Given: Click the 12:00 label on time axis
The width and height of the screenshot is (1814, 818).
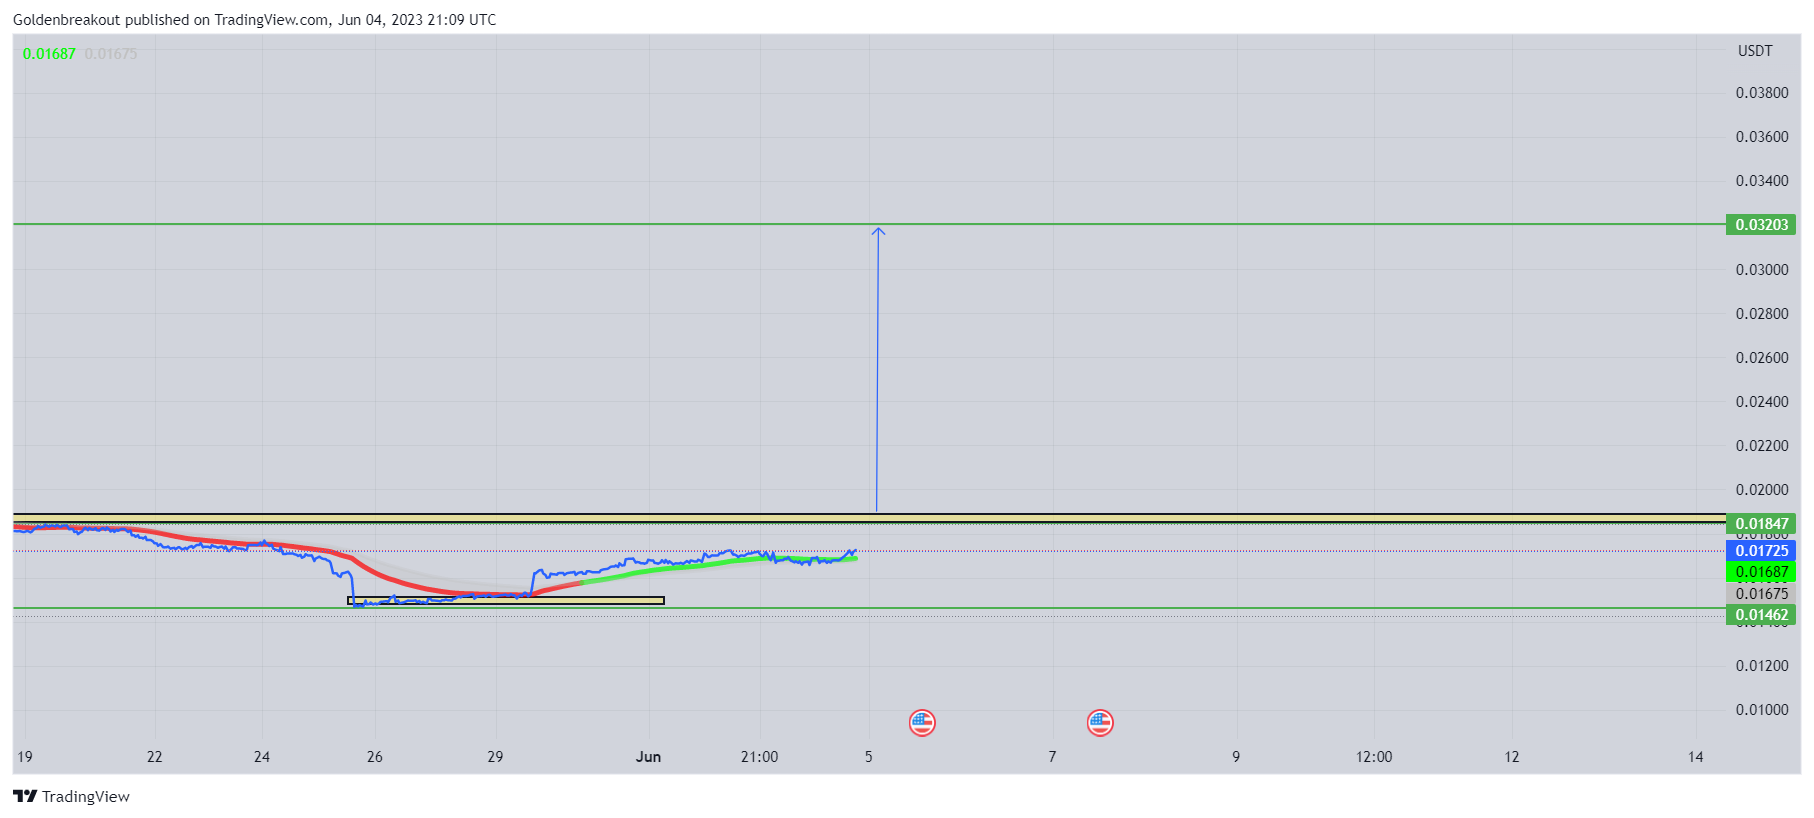Looking at the screenshot, I should (x=1374, y=757).
